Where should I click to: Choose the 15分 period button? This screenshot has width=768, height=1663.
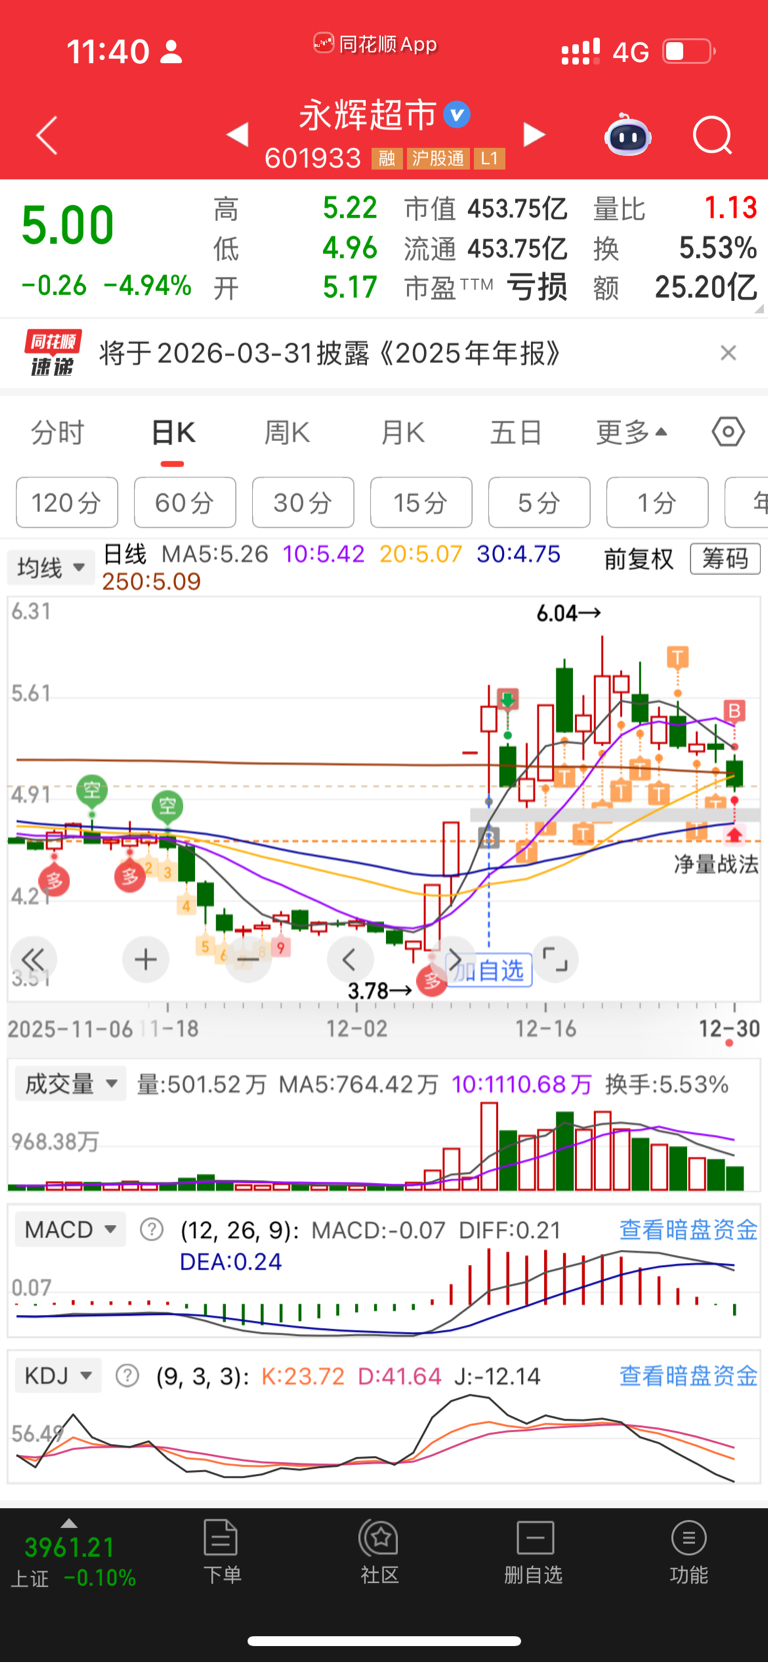click(x=421, y=502)
